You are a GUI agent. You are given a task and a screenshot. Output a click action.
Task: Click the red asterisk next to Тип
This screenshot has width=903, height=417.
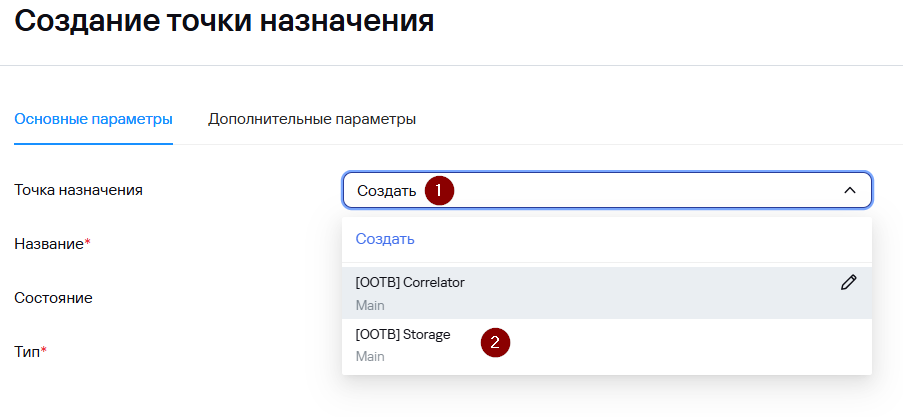pyautogui.click(x=44, y=351)
